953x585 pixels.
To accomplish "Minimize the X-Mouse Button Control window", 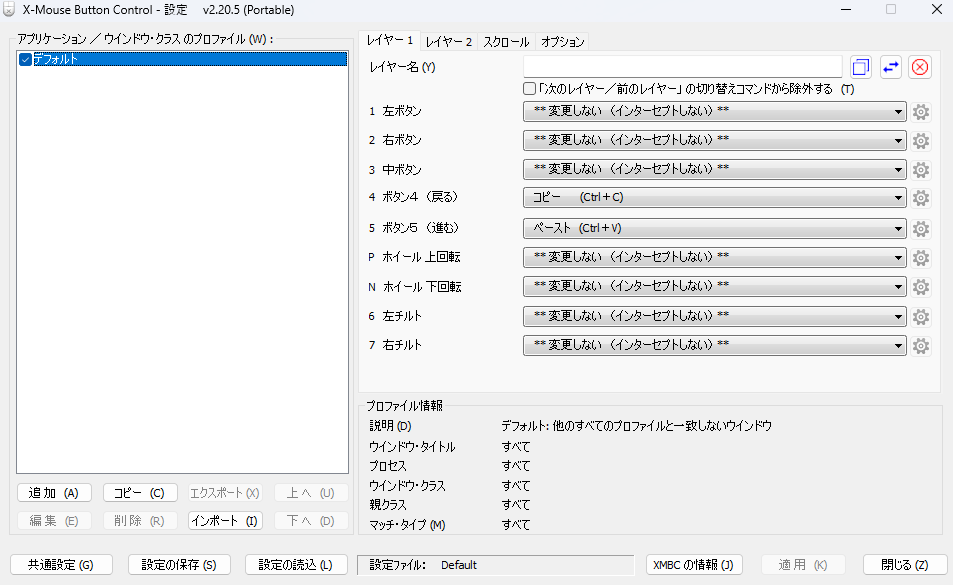I will [845, 10].
